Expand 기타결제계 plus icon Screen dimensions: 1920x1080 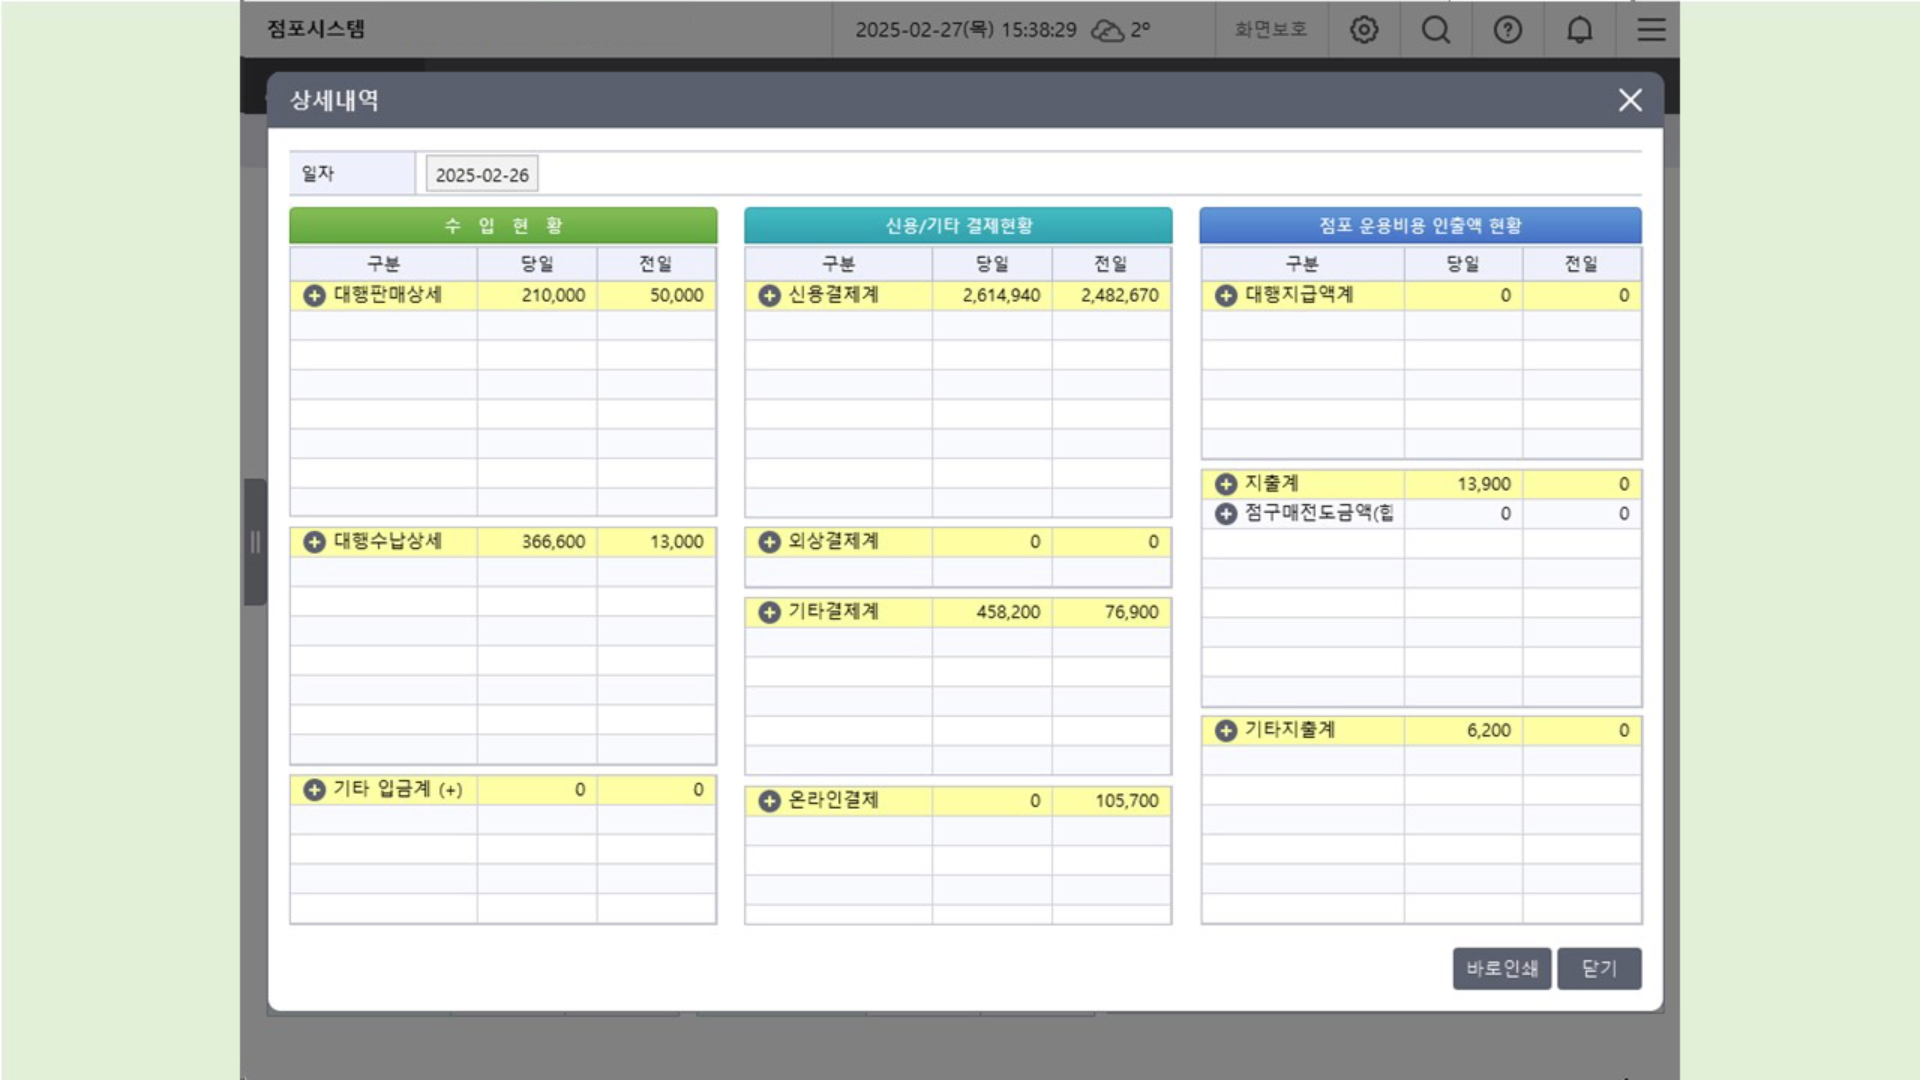[x=769, y=612]
